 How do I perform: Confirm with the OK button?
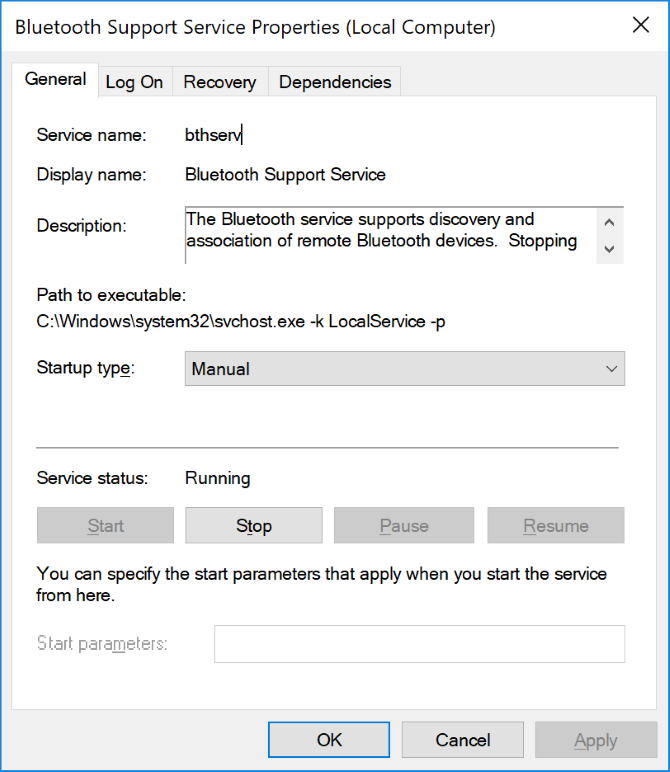point(329,740)
